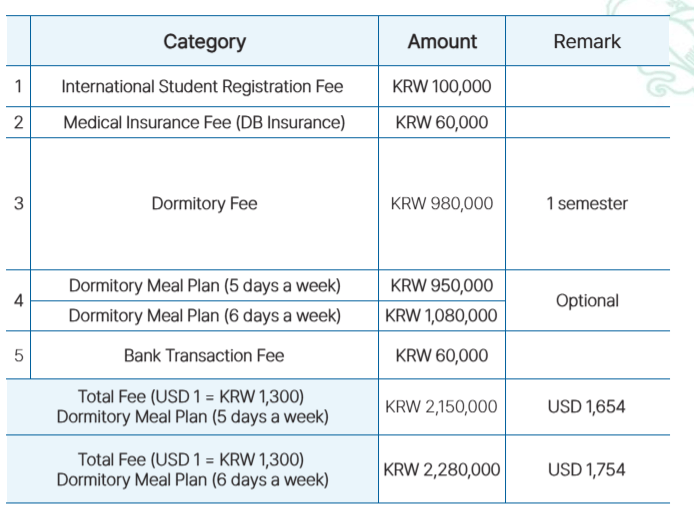Click the KRW 980,000 amount cell
This screenshot has height=520, width=694.
pyautogui.click(x=441, y=204)
